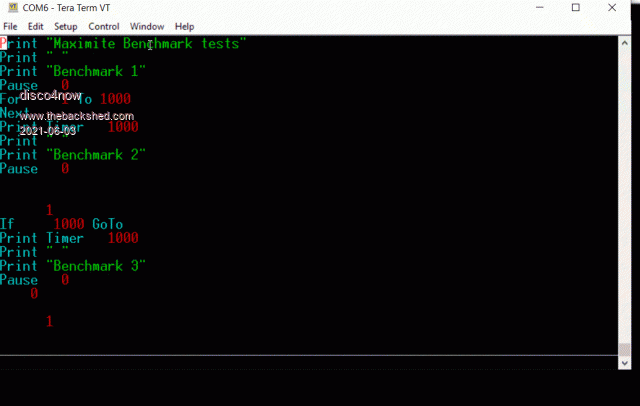Open the Edit menu

(36, 27)
